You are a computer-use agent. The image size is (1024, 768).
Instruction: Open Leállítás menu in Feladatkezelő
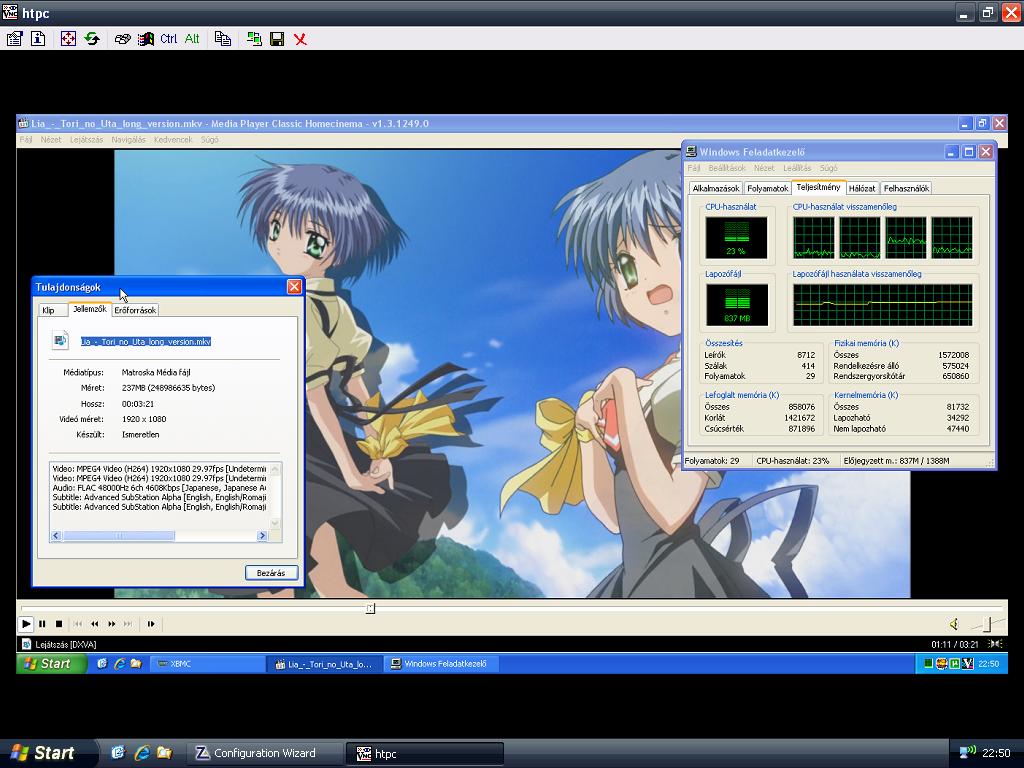pyautogui.click(x=797, y=168)
